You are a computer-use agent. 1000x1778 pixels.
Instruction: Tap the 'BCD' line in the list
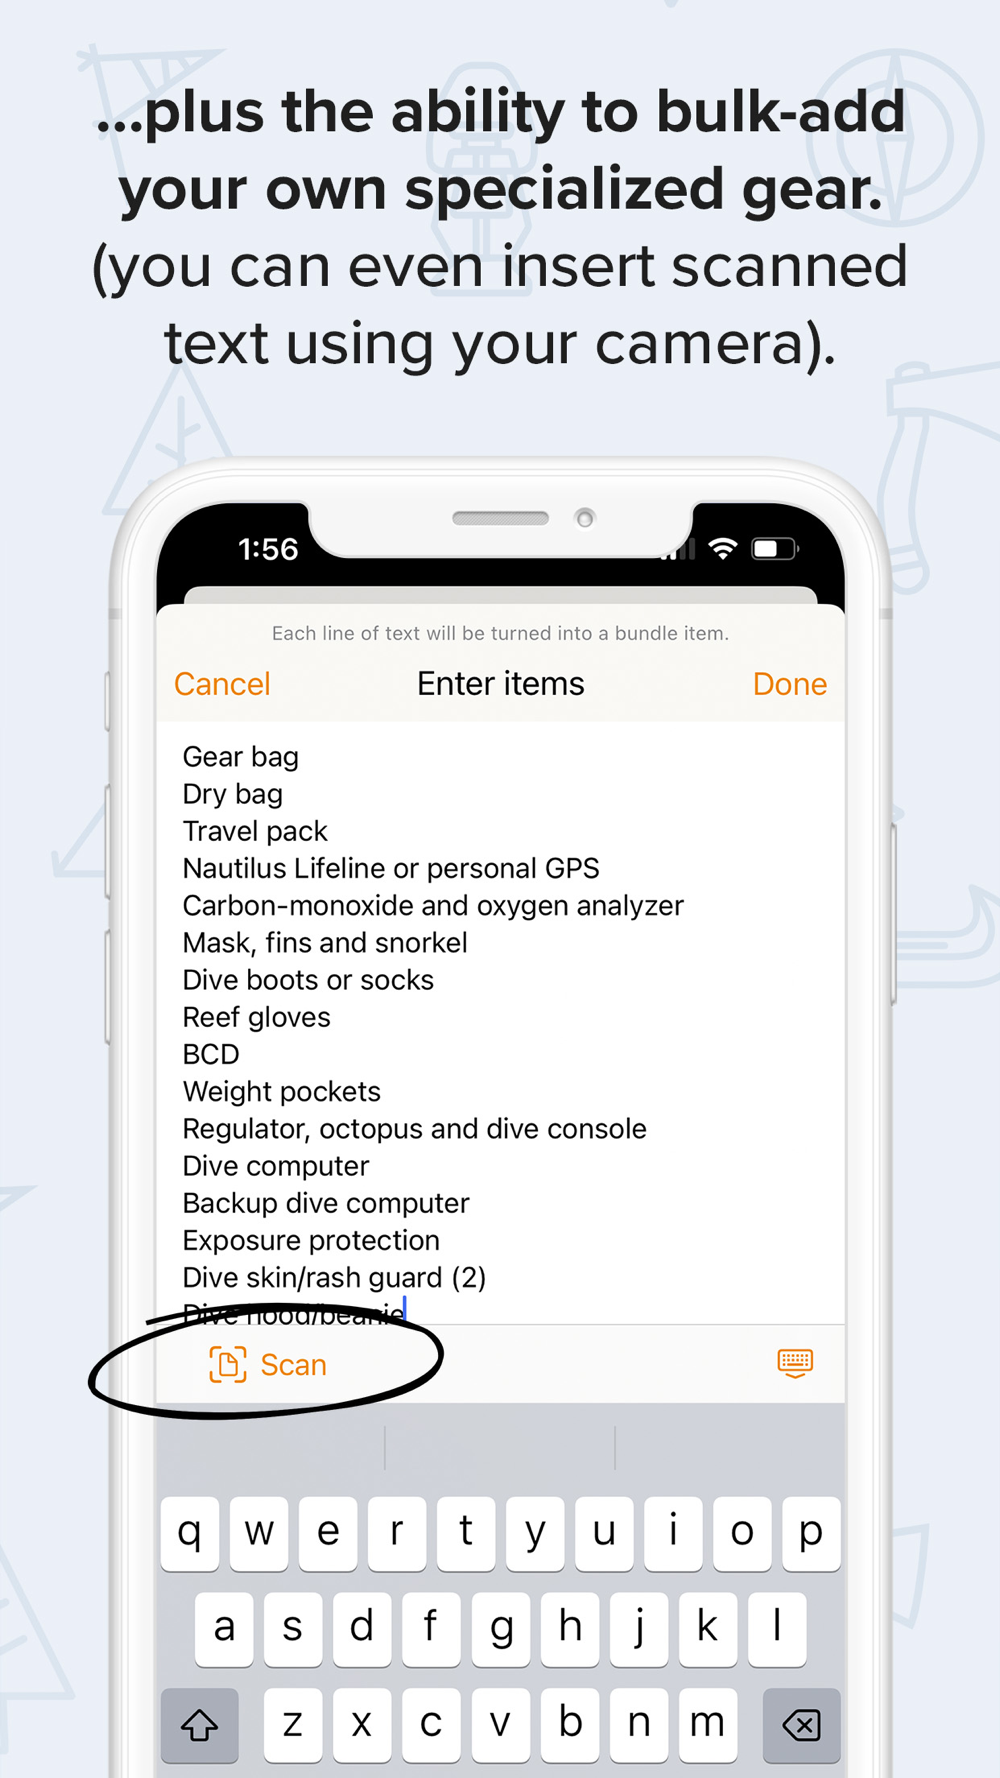click(x=211, y=1054)
